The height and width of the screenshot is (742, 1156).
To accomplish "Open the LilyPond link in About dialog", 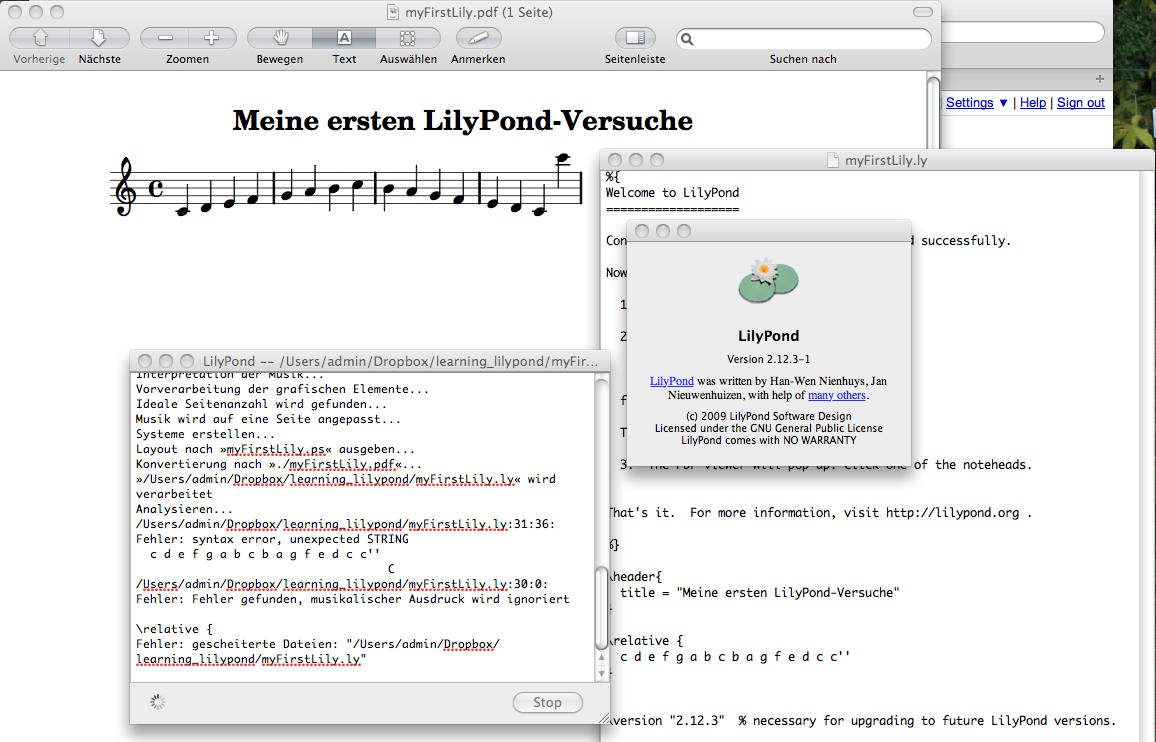I will click(x=672, y=381).
